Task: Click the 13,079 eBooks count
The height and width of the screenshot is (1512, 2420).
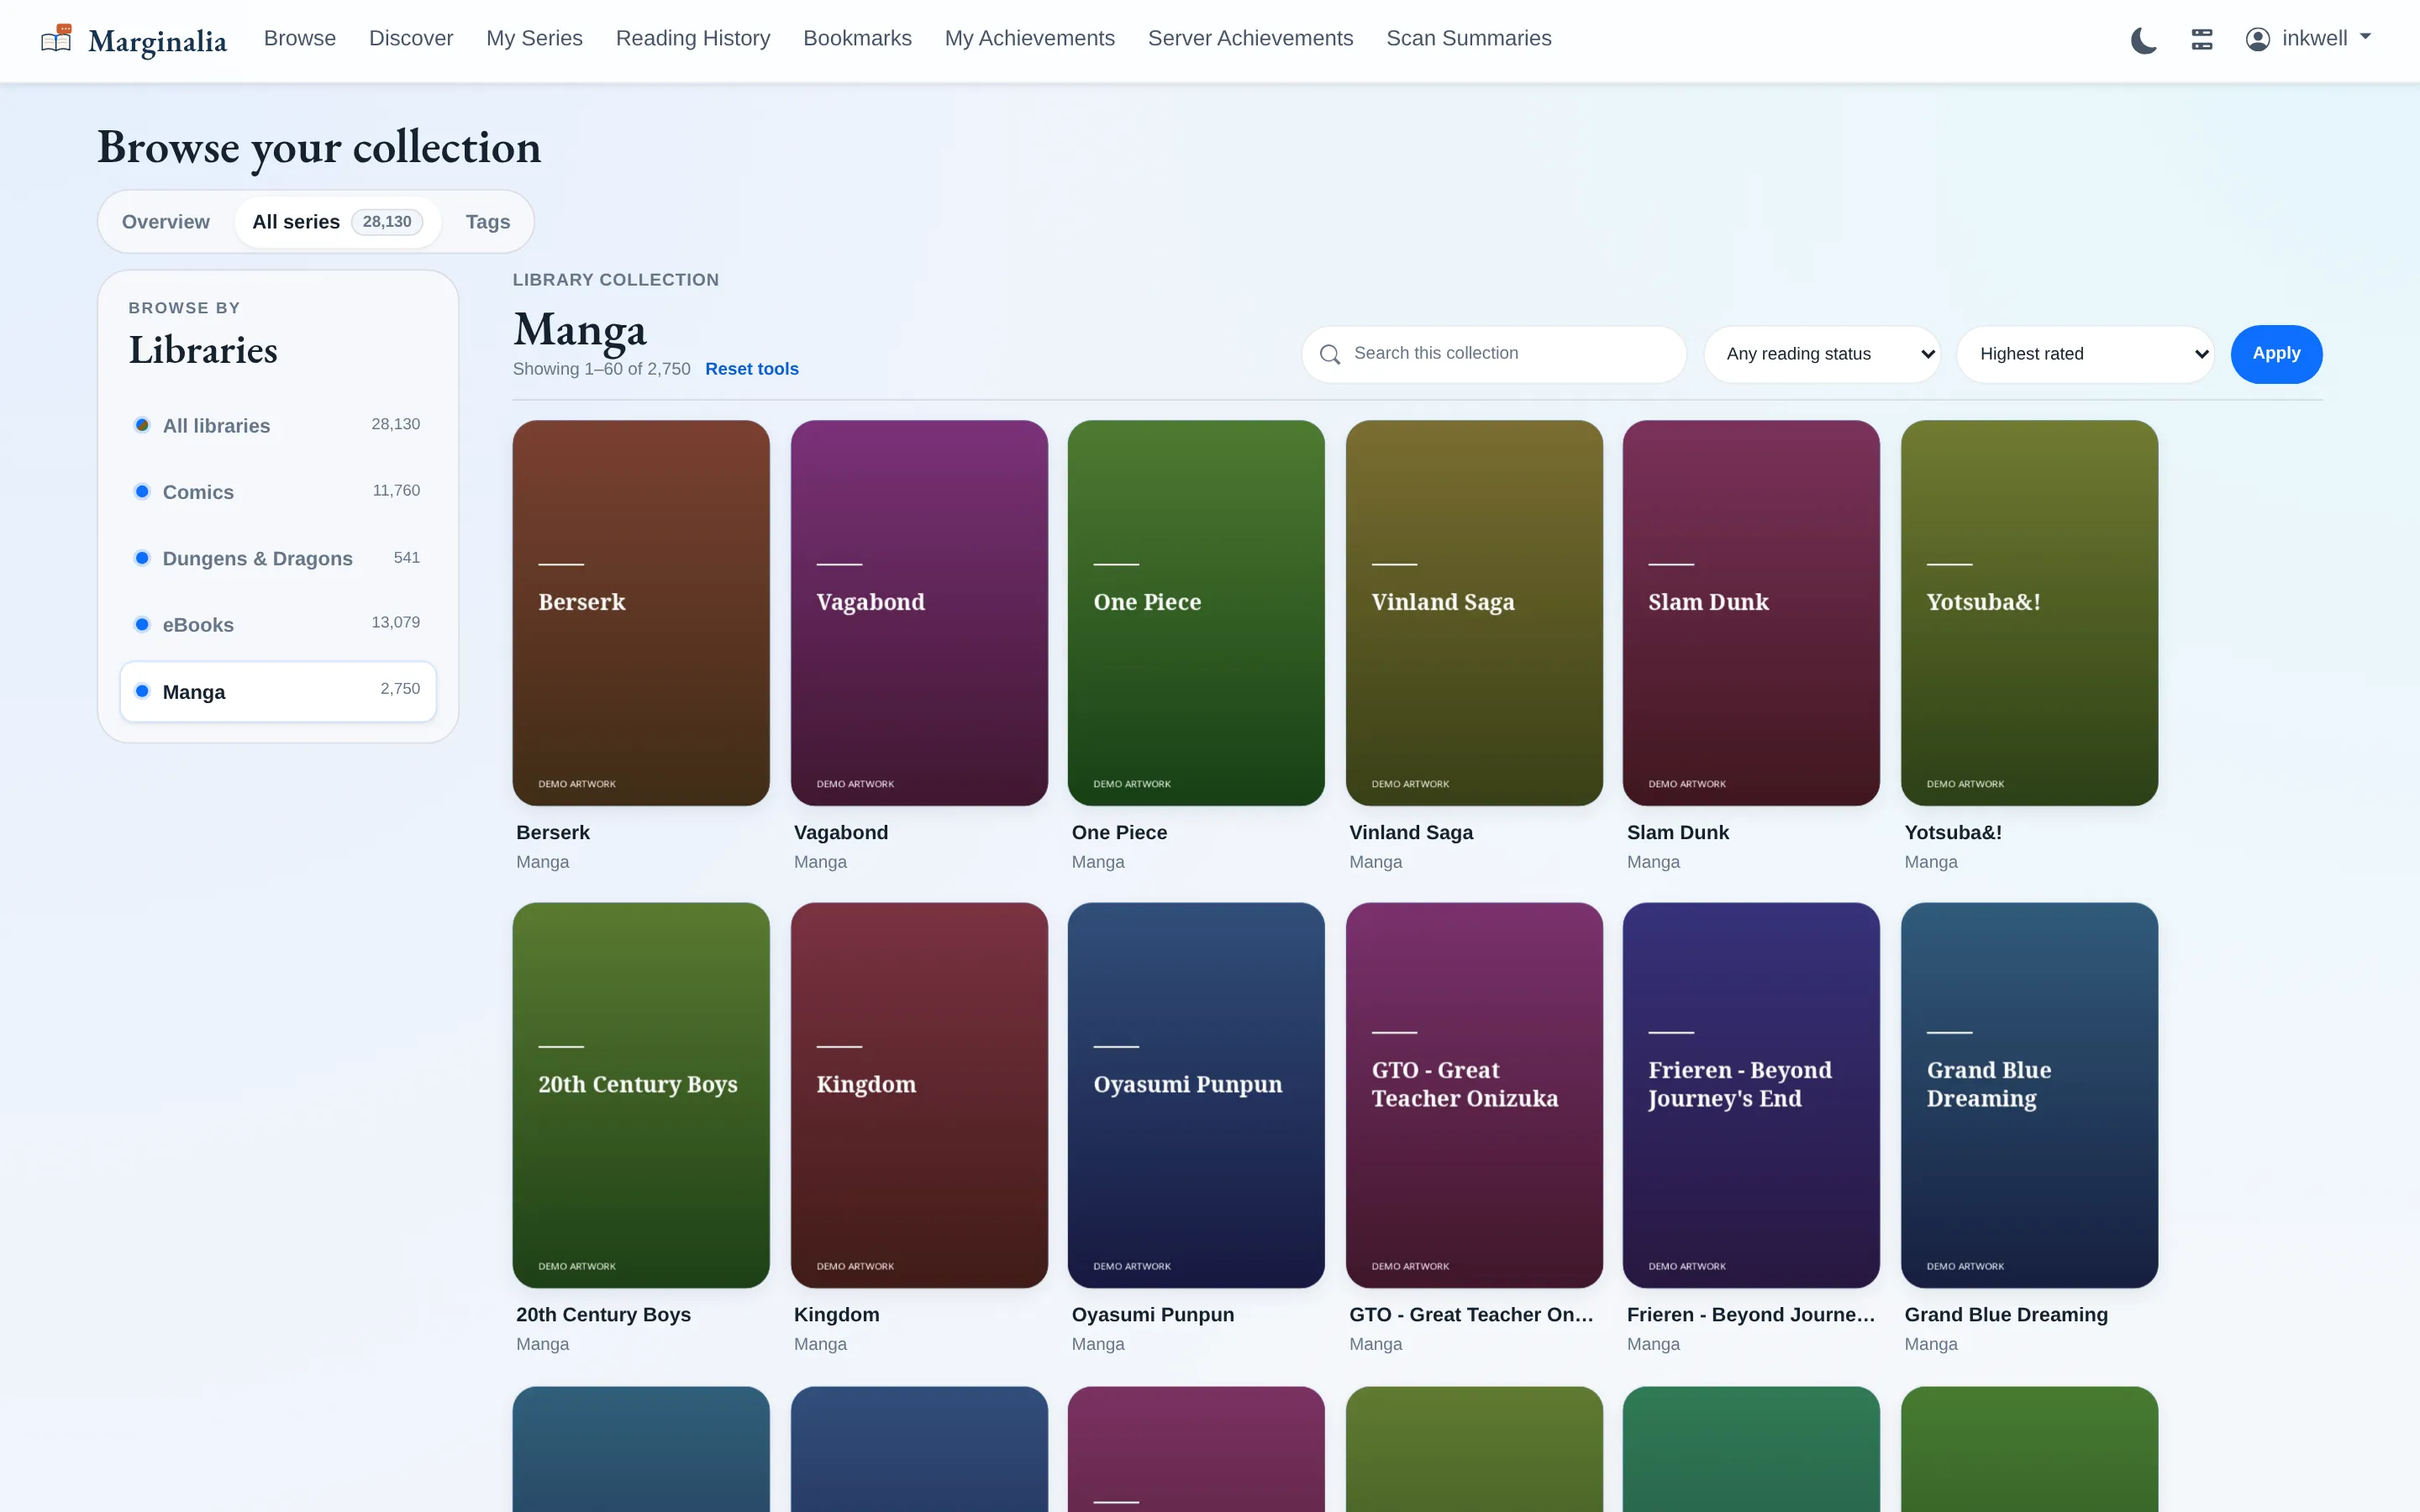Action: 396,622
